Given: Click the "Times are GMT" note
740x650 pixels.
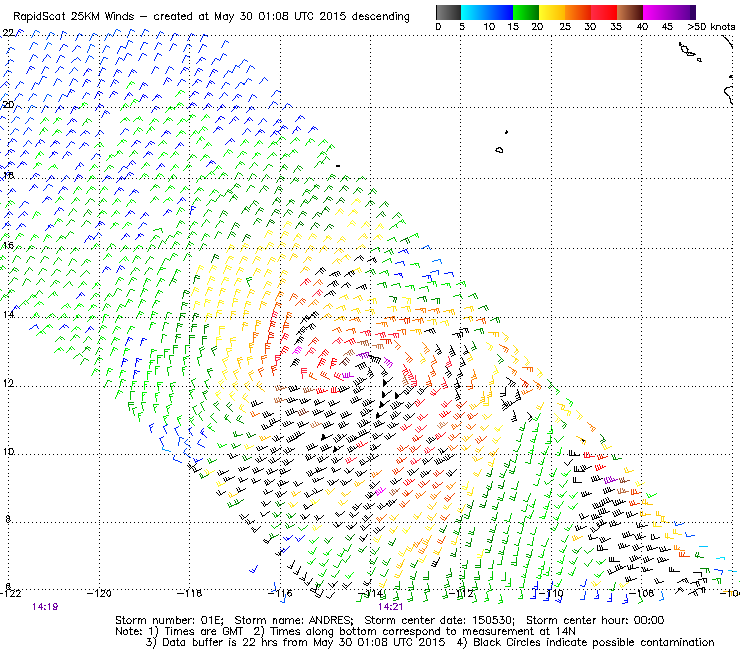Looking at the screenshot, I should [x=204, y=631].
